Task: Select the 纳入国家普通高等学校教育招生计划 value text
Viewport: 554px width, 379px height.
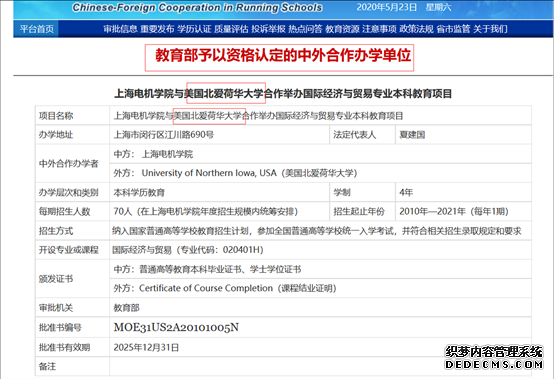Action: 317,231
